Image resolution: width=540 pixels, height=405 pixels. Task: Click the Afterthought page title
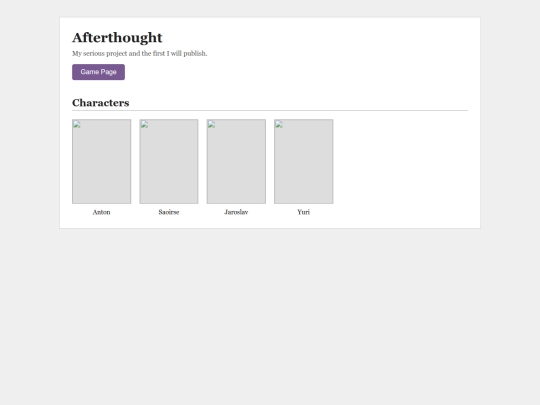pos(117,38)
